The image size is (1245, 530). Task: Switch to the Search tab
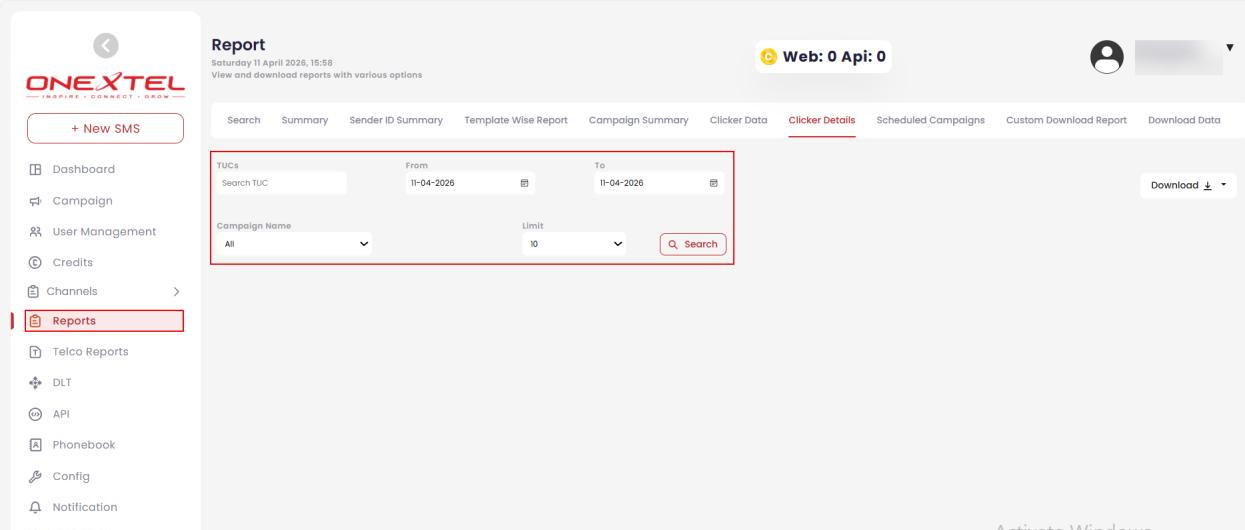244,120
